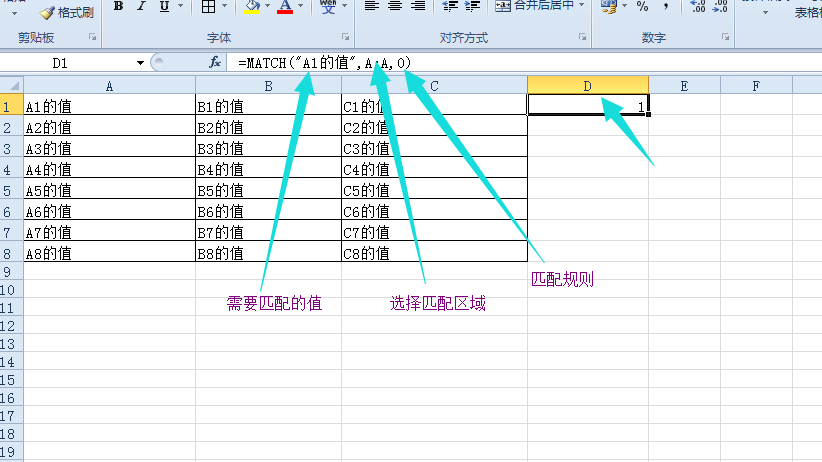Select cell containing B7的值
822x462 pixels.
268,232
